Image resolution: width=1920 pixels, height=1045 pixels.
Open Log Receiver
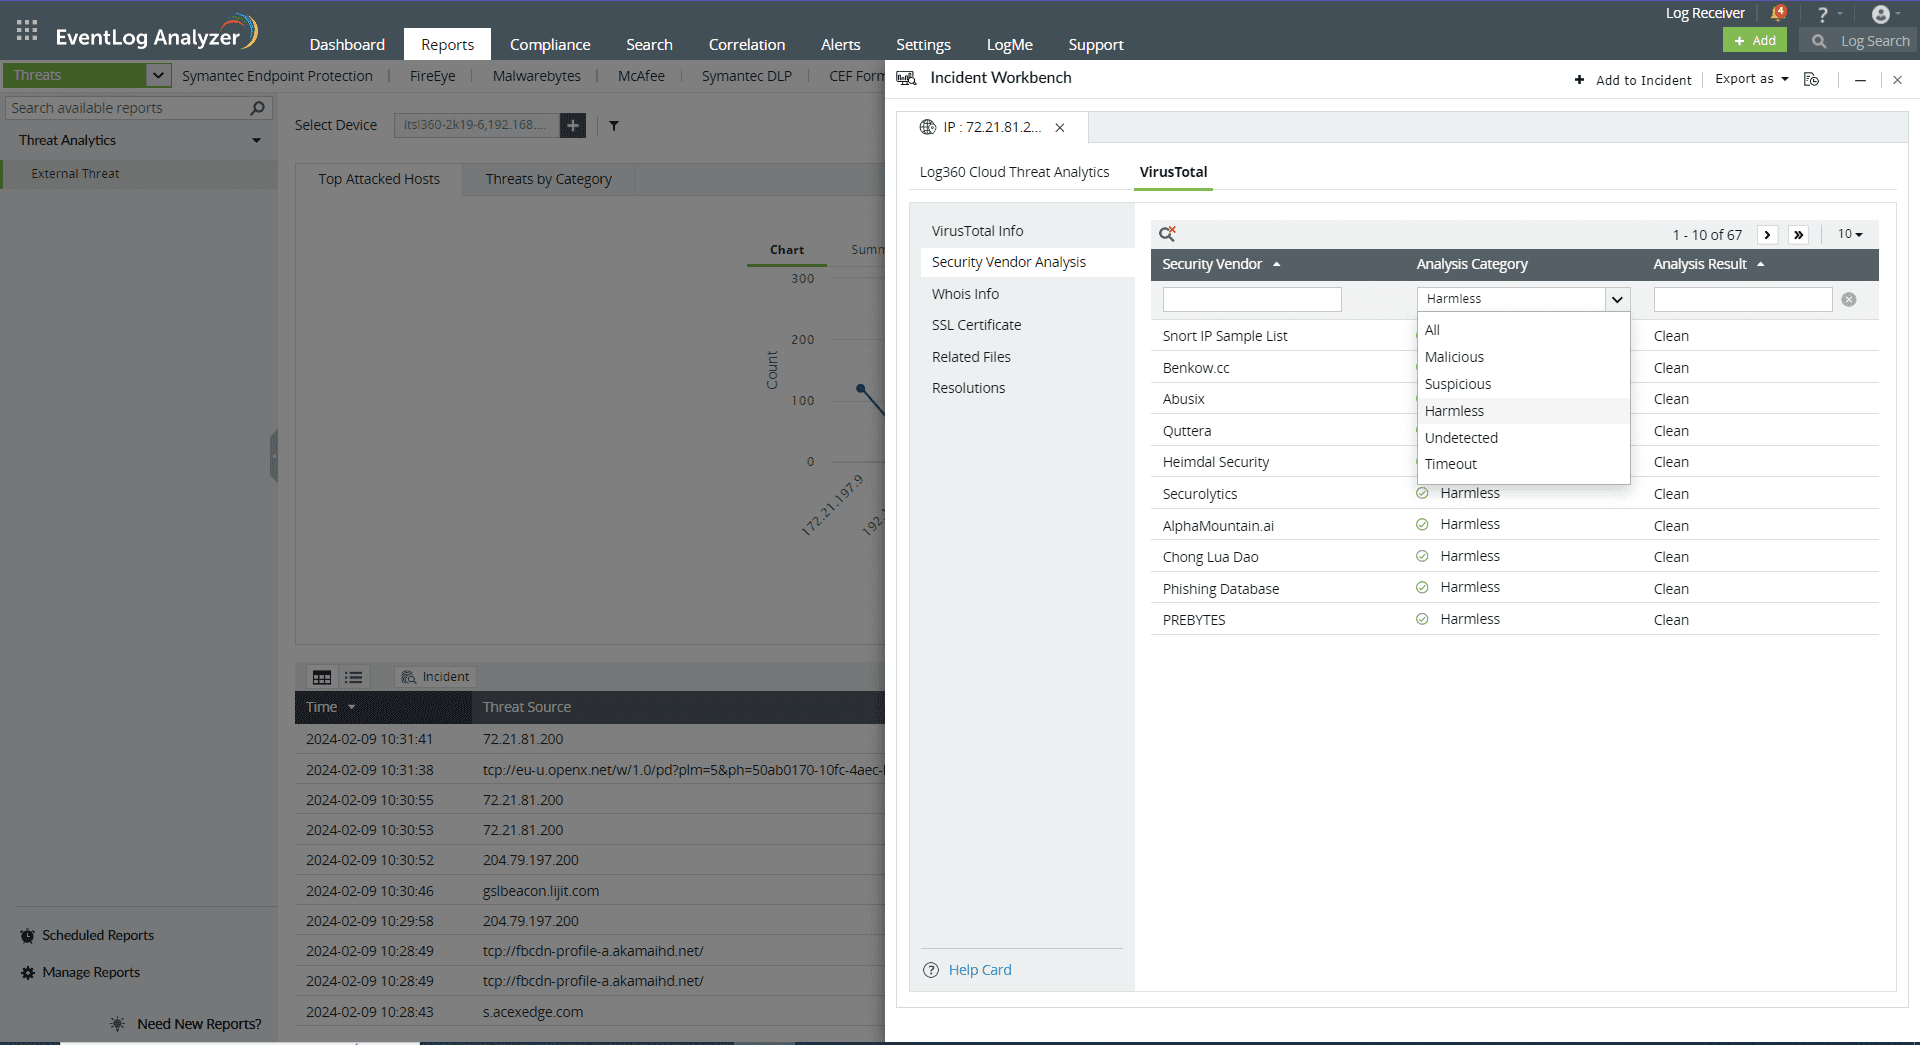pyautogui.click(x=1705, y=13)
